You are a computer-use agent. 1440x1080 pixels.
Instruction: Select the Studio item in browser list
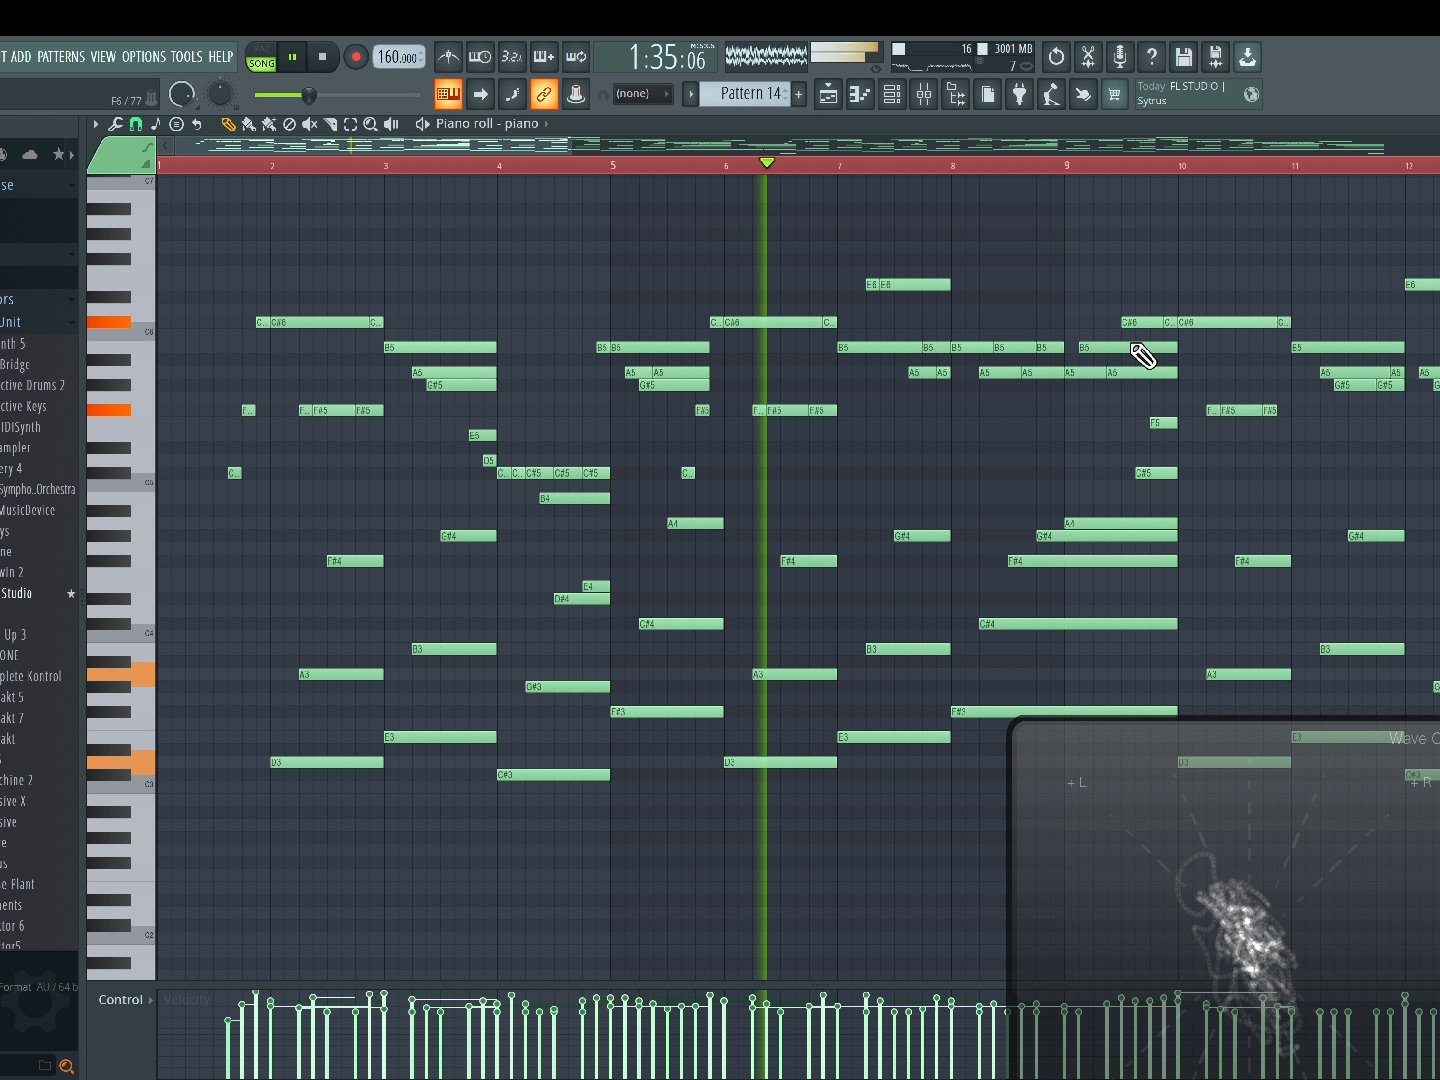point(17,593)
